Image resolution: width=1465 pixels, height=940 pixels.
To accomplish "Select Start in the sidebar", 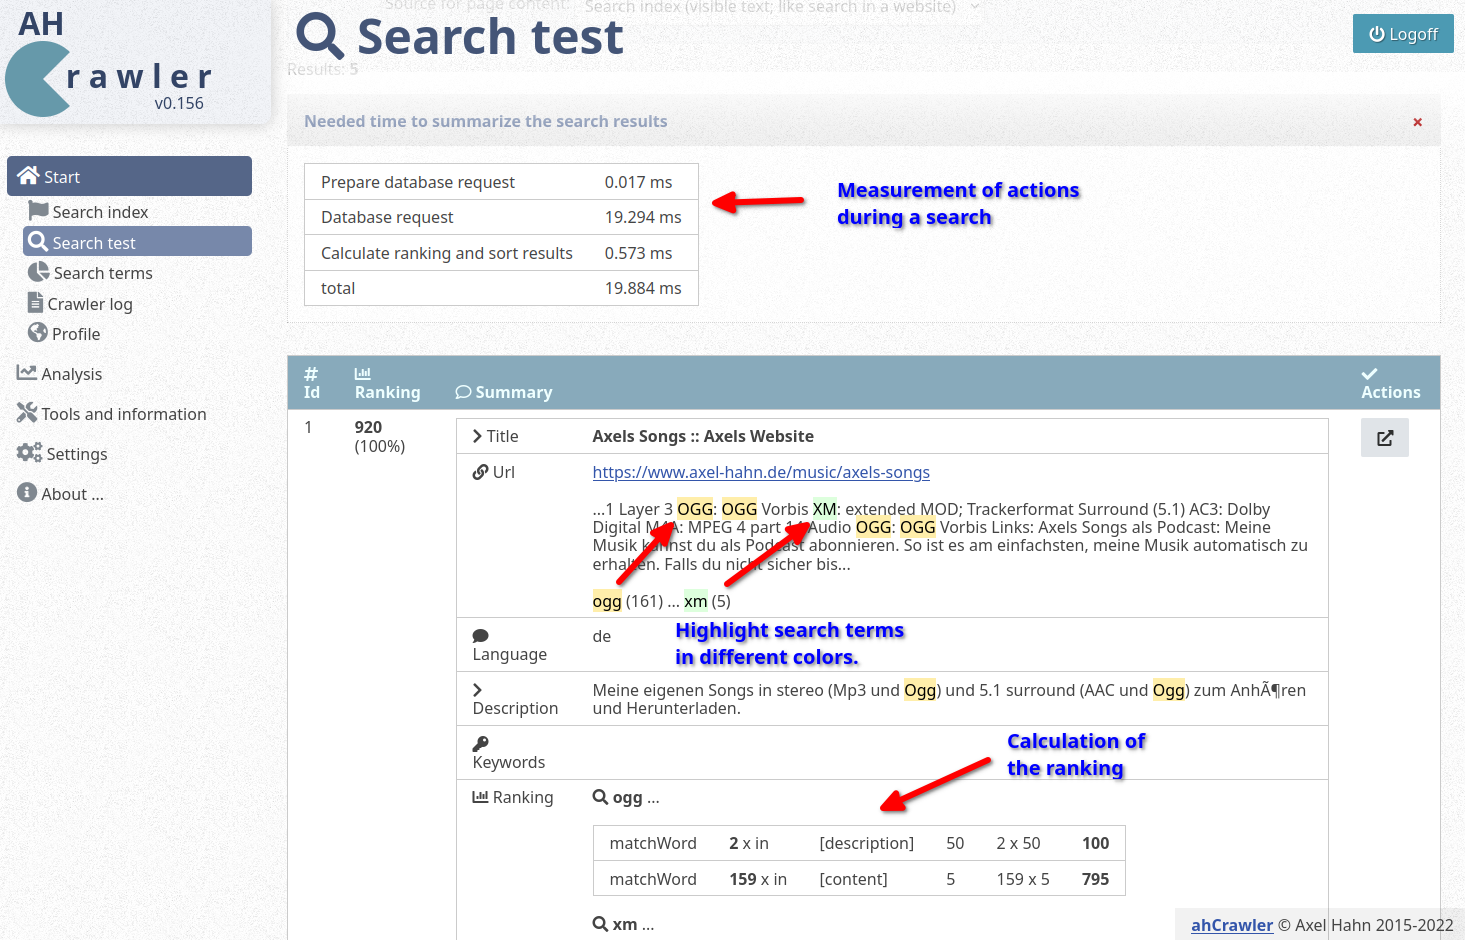I will pos(129,176).
